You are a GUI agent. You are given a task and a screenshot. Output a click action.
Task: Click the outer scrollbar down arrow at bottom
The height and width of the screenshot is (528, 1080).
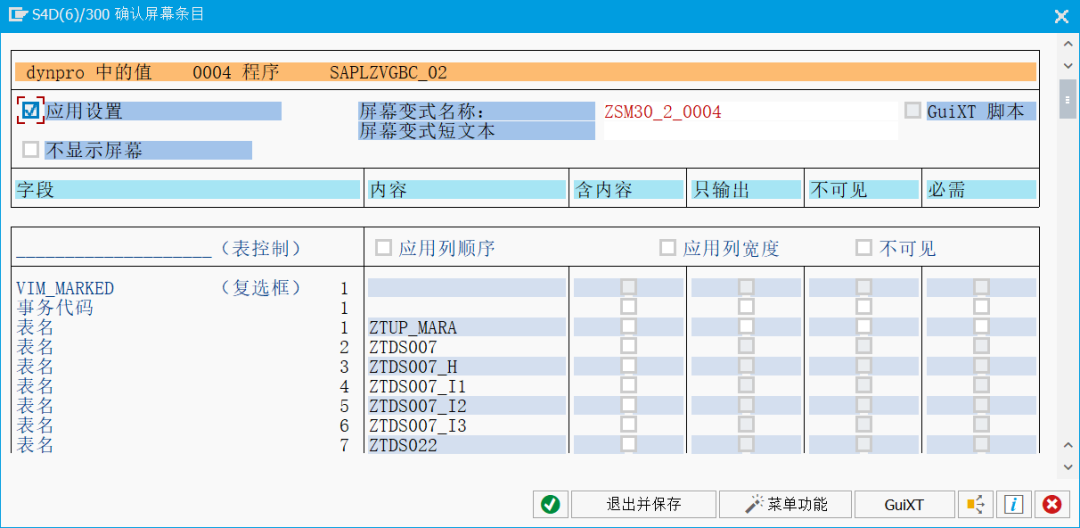click(x=1068, y=467)
